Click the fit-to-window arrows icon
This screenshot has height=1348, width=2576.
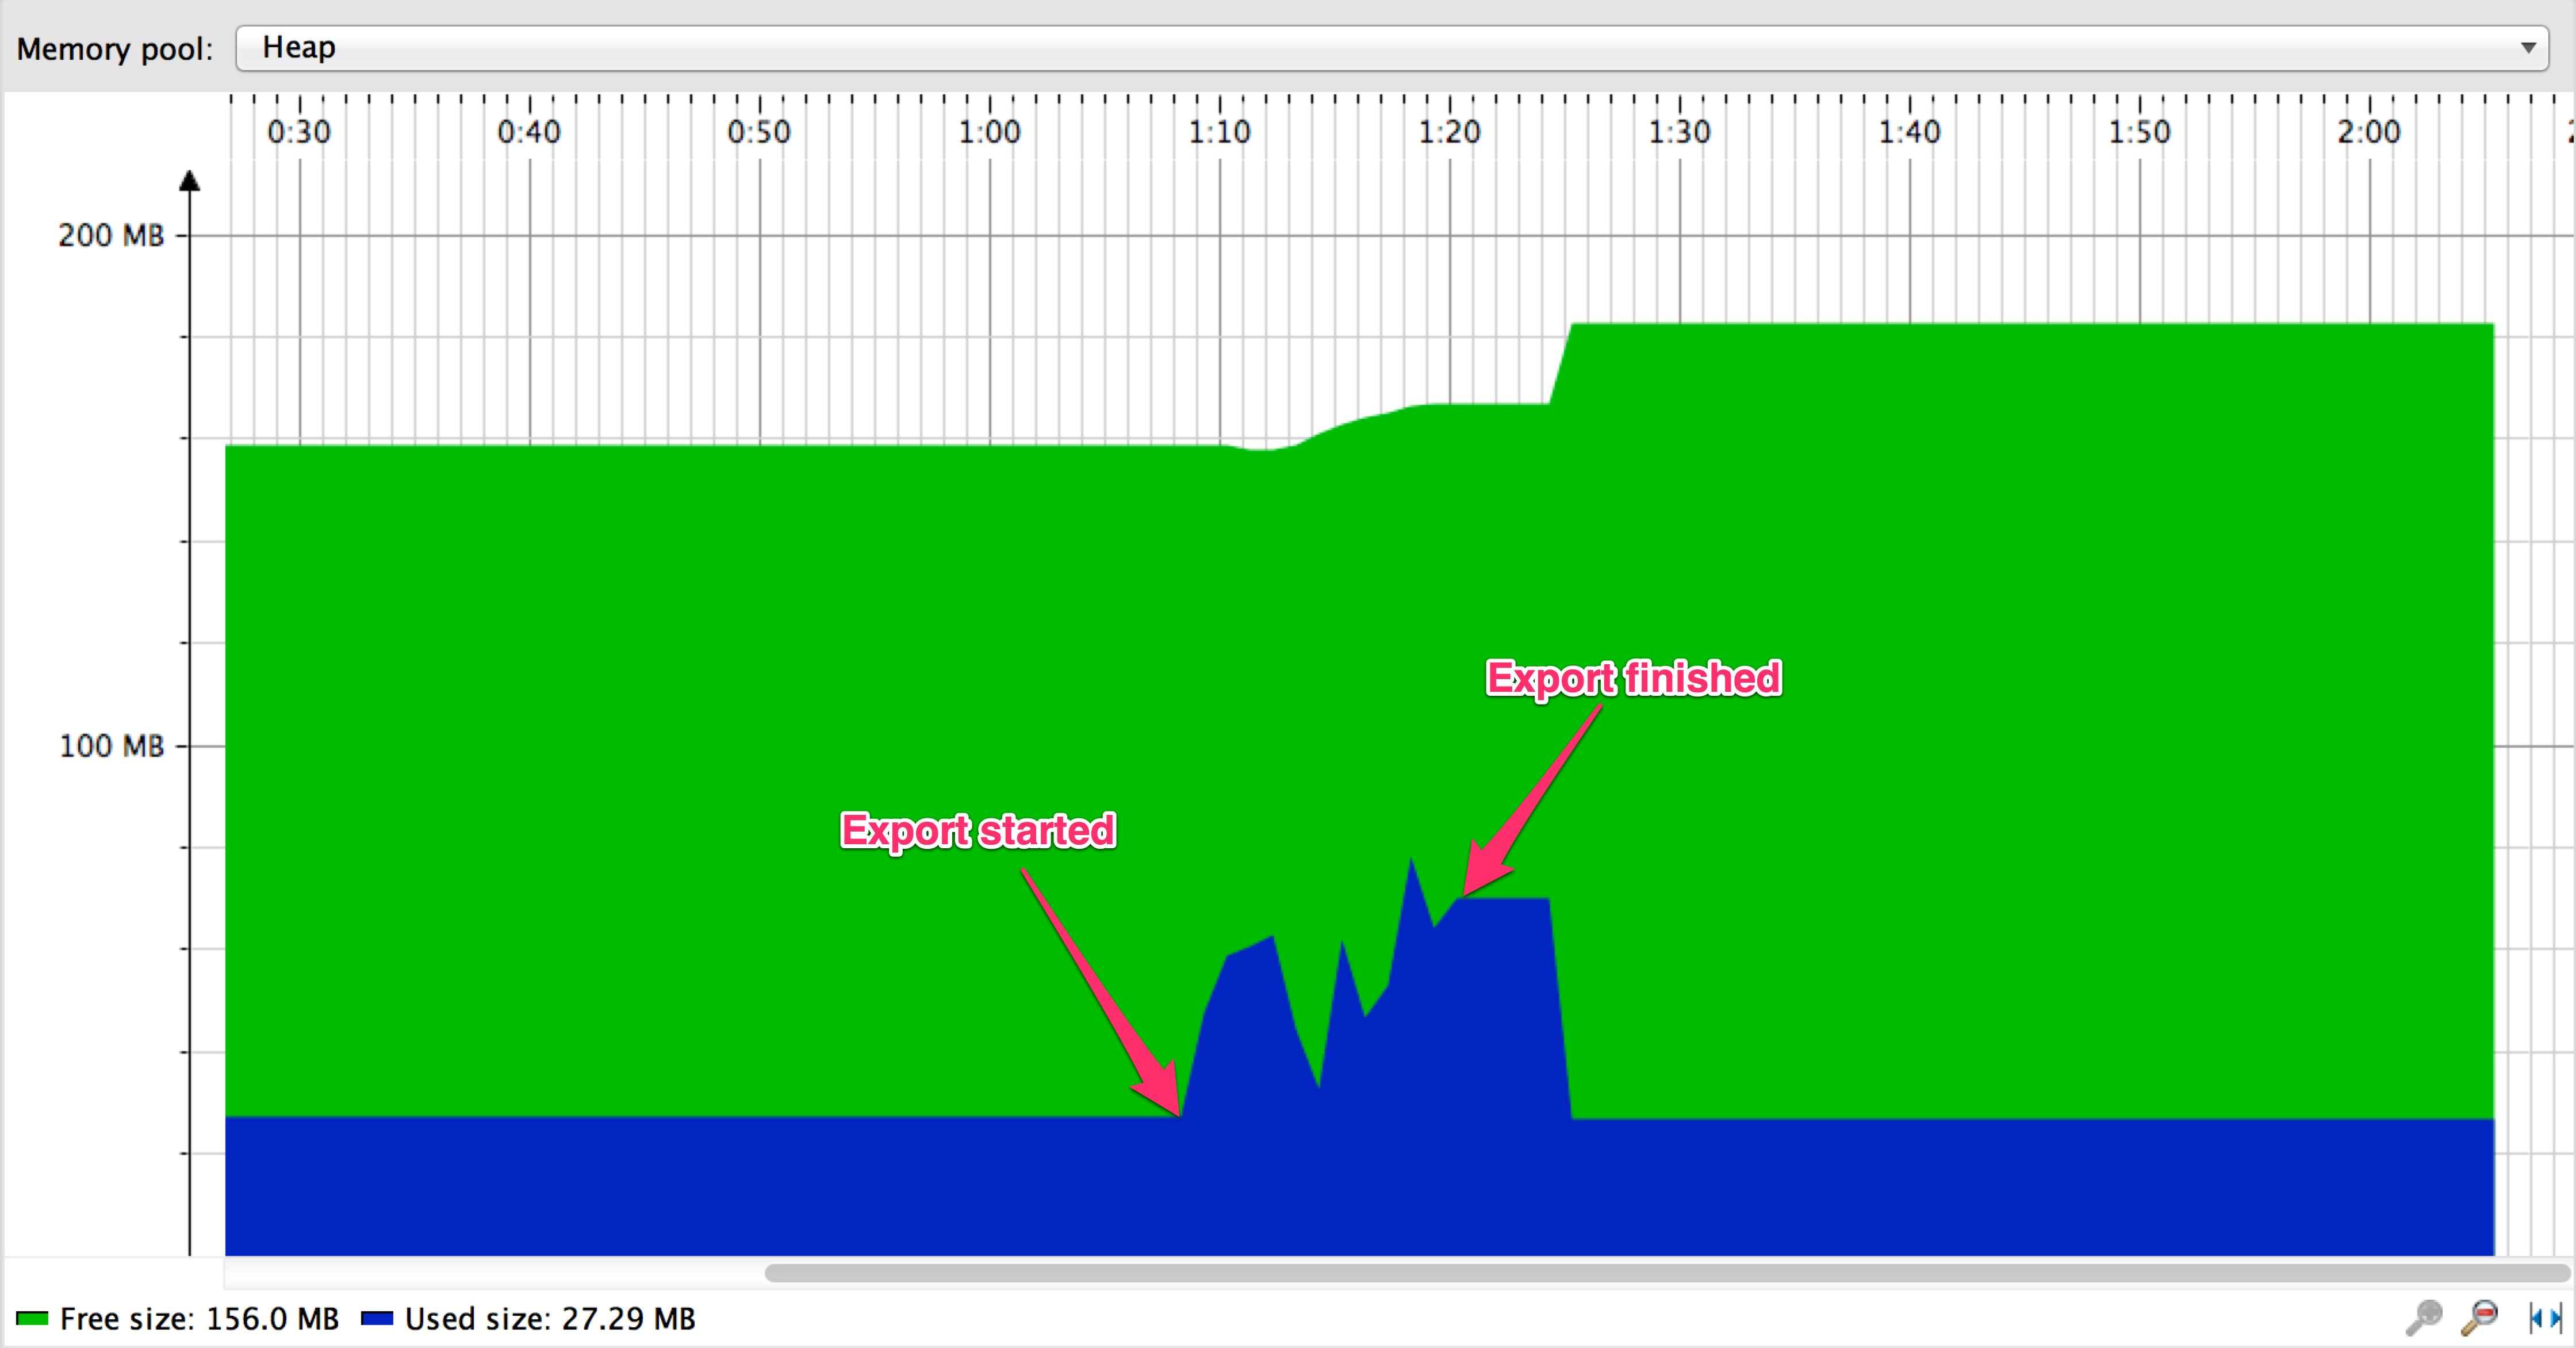[x=2545, y=1317]
